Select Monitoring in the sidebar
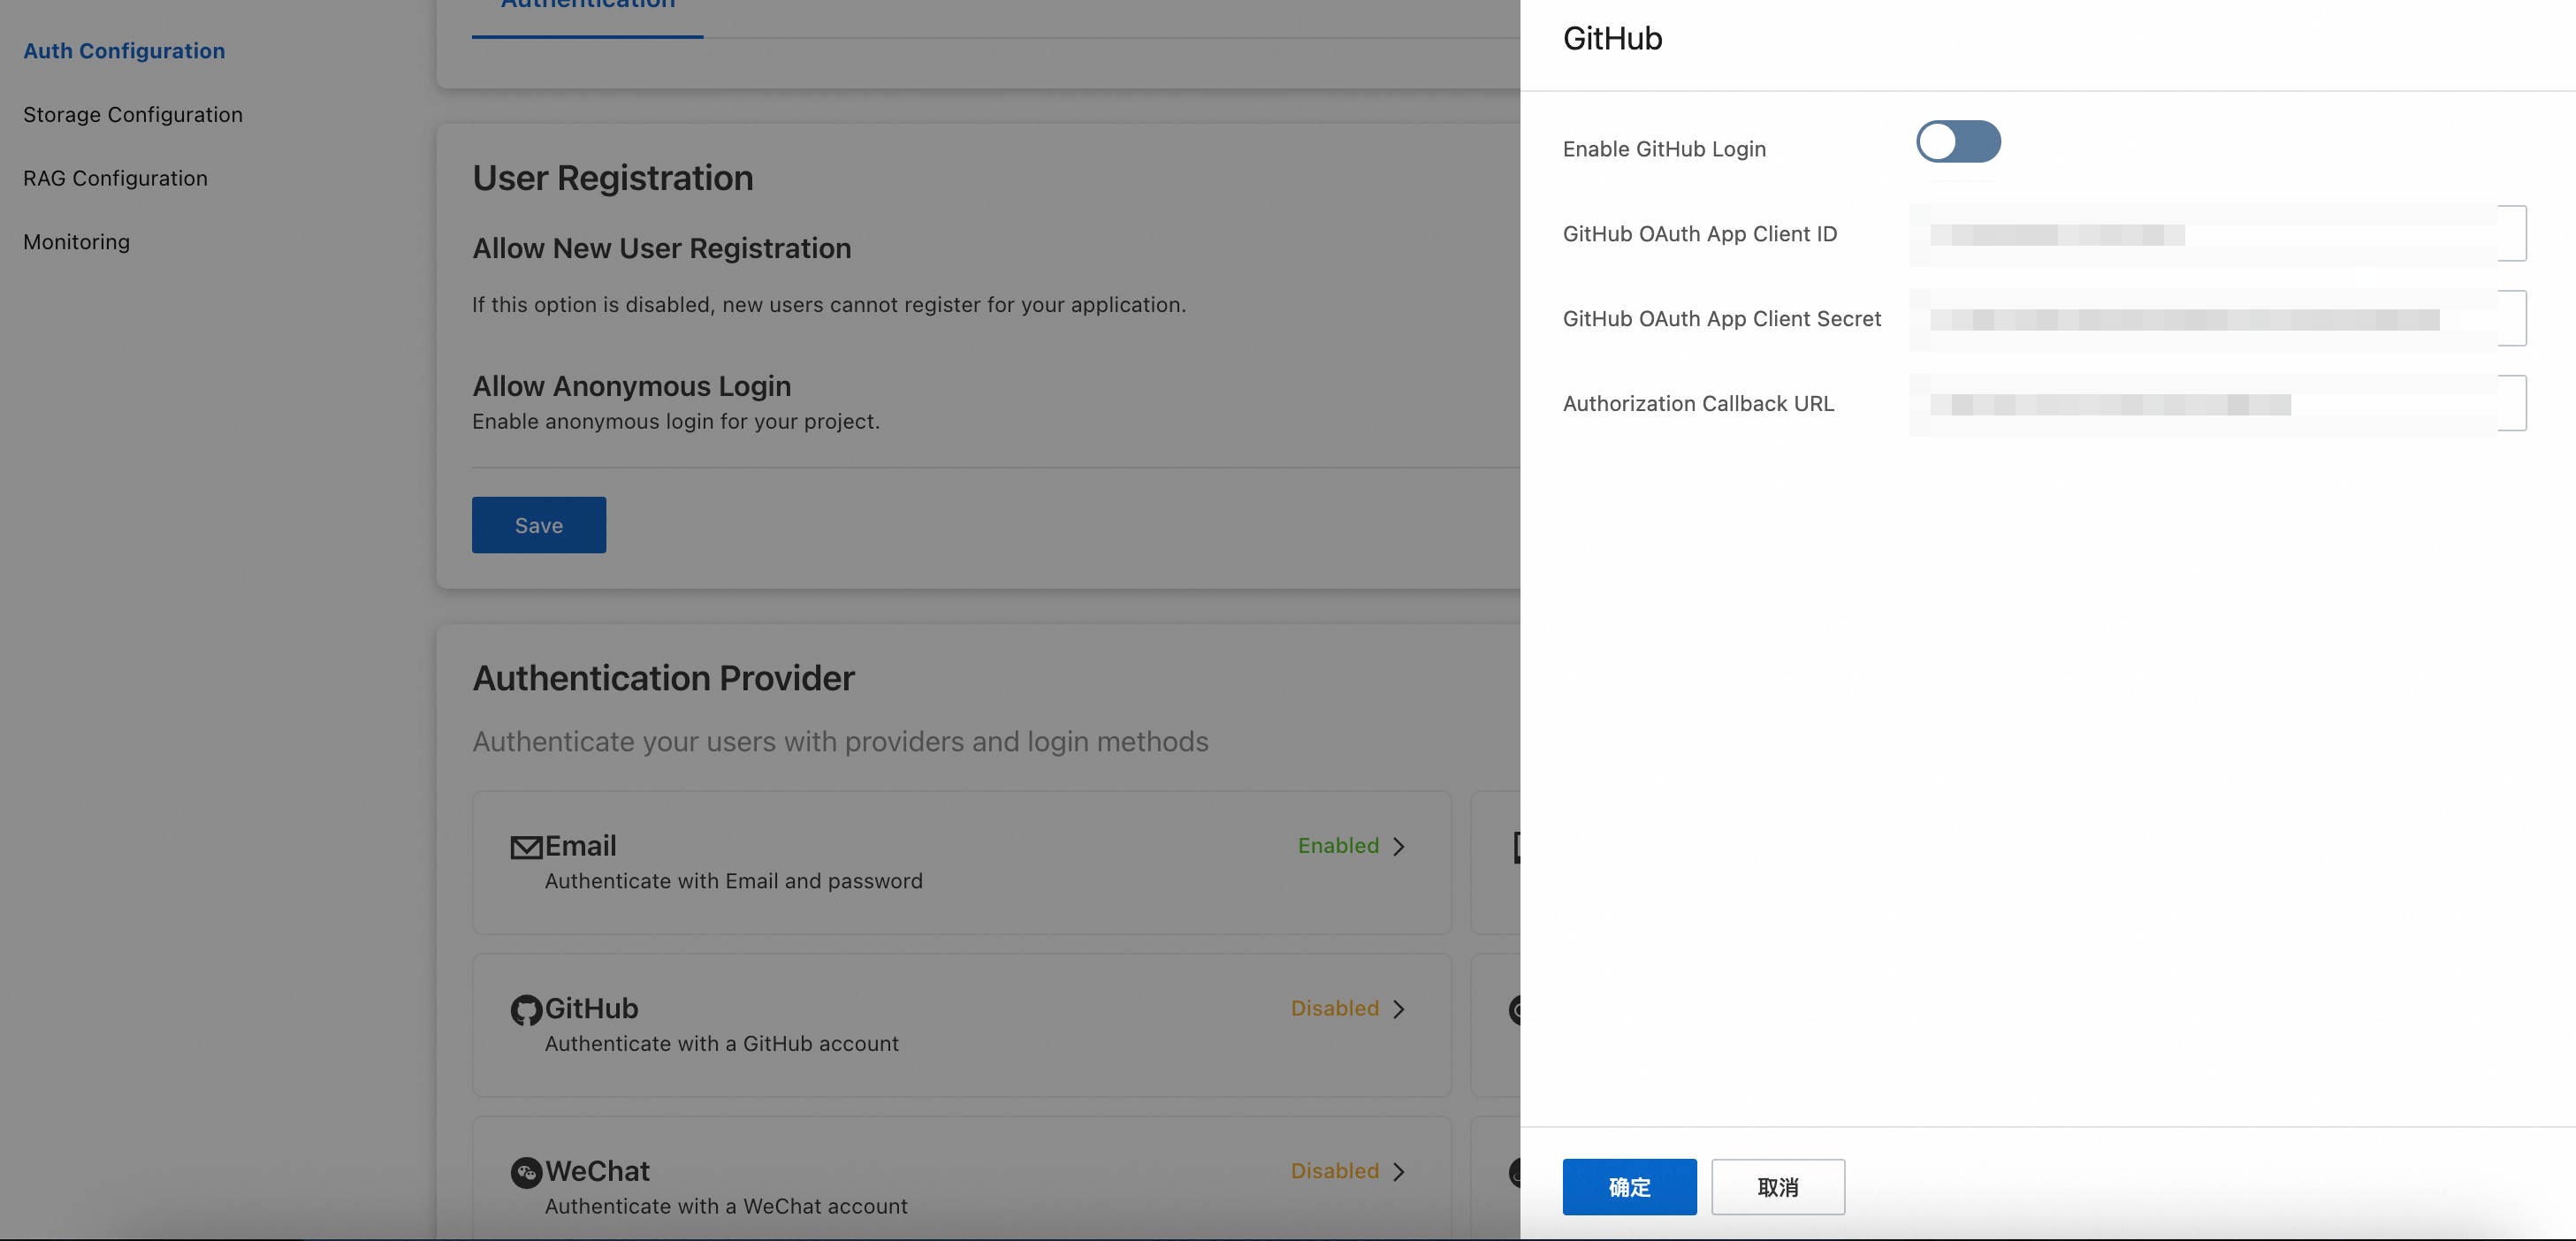The height and width of the screenshot is (1241, 2576). [x=76, y=242]
